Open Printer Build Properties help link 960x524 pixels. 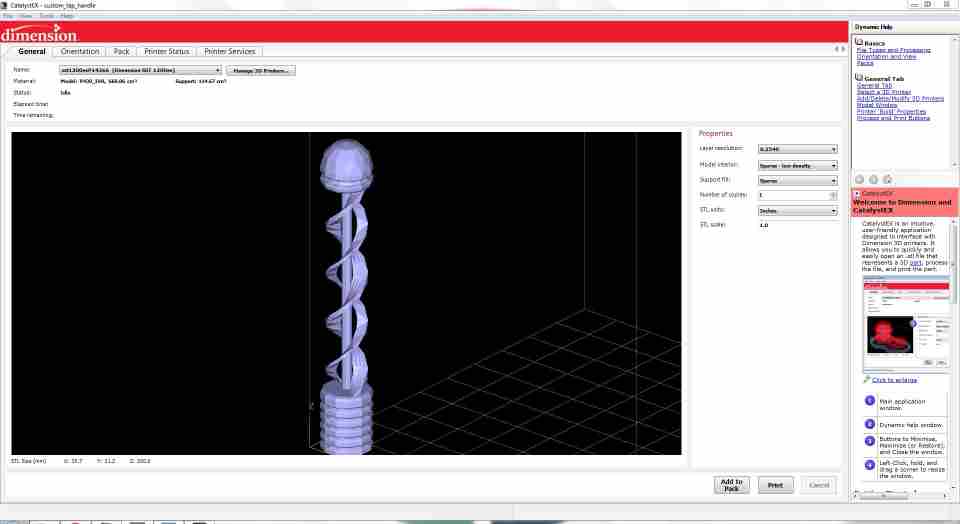(891, 111)
